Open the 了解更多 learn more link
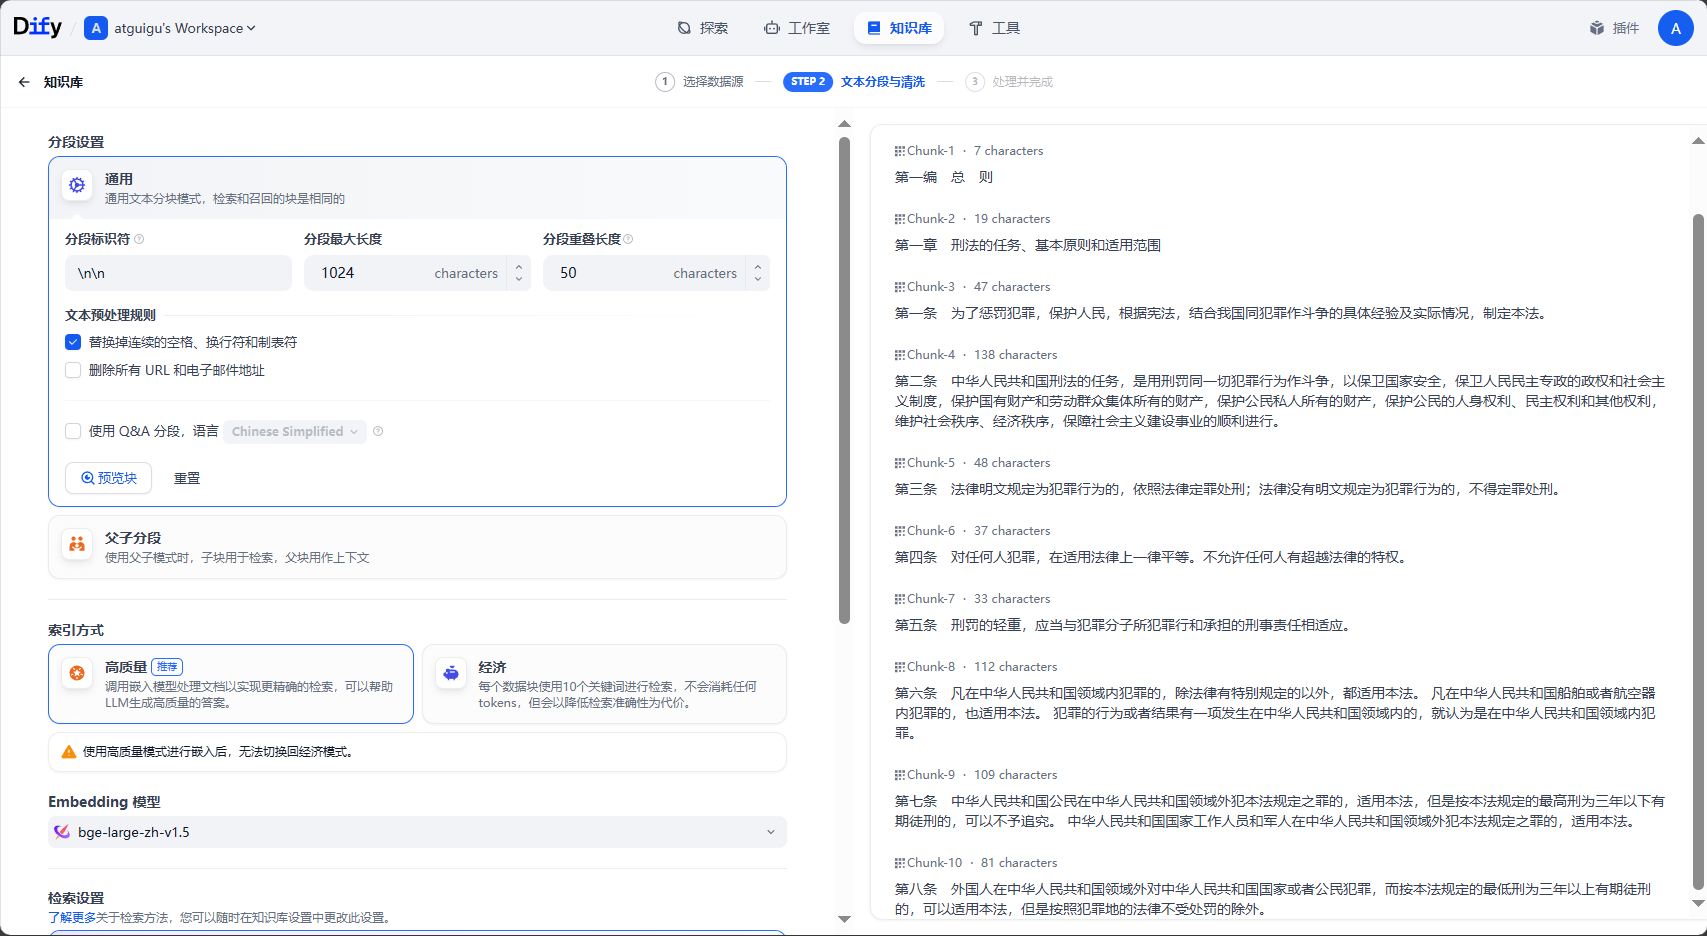The height and width of the screenshot is (936, 1707). [x=72, y=917]
